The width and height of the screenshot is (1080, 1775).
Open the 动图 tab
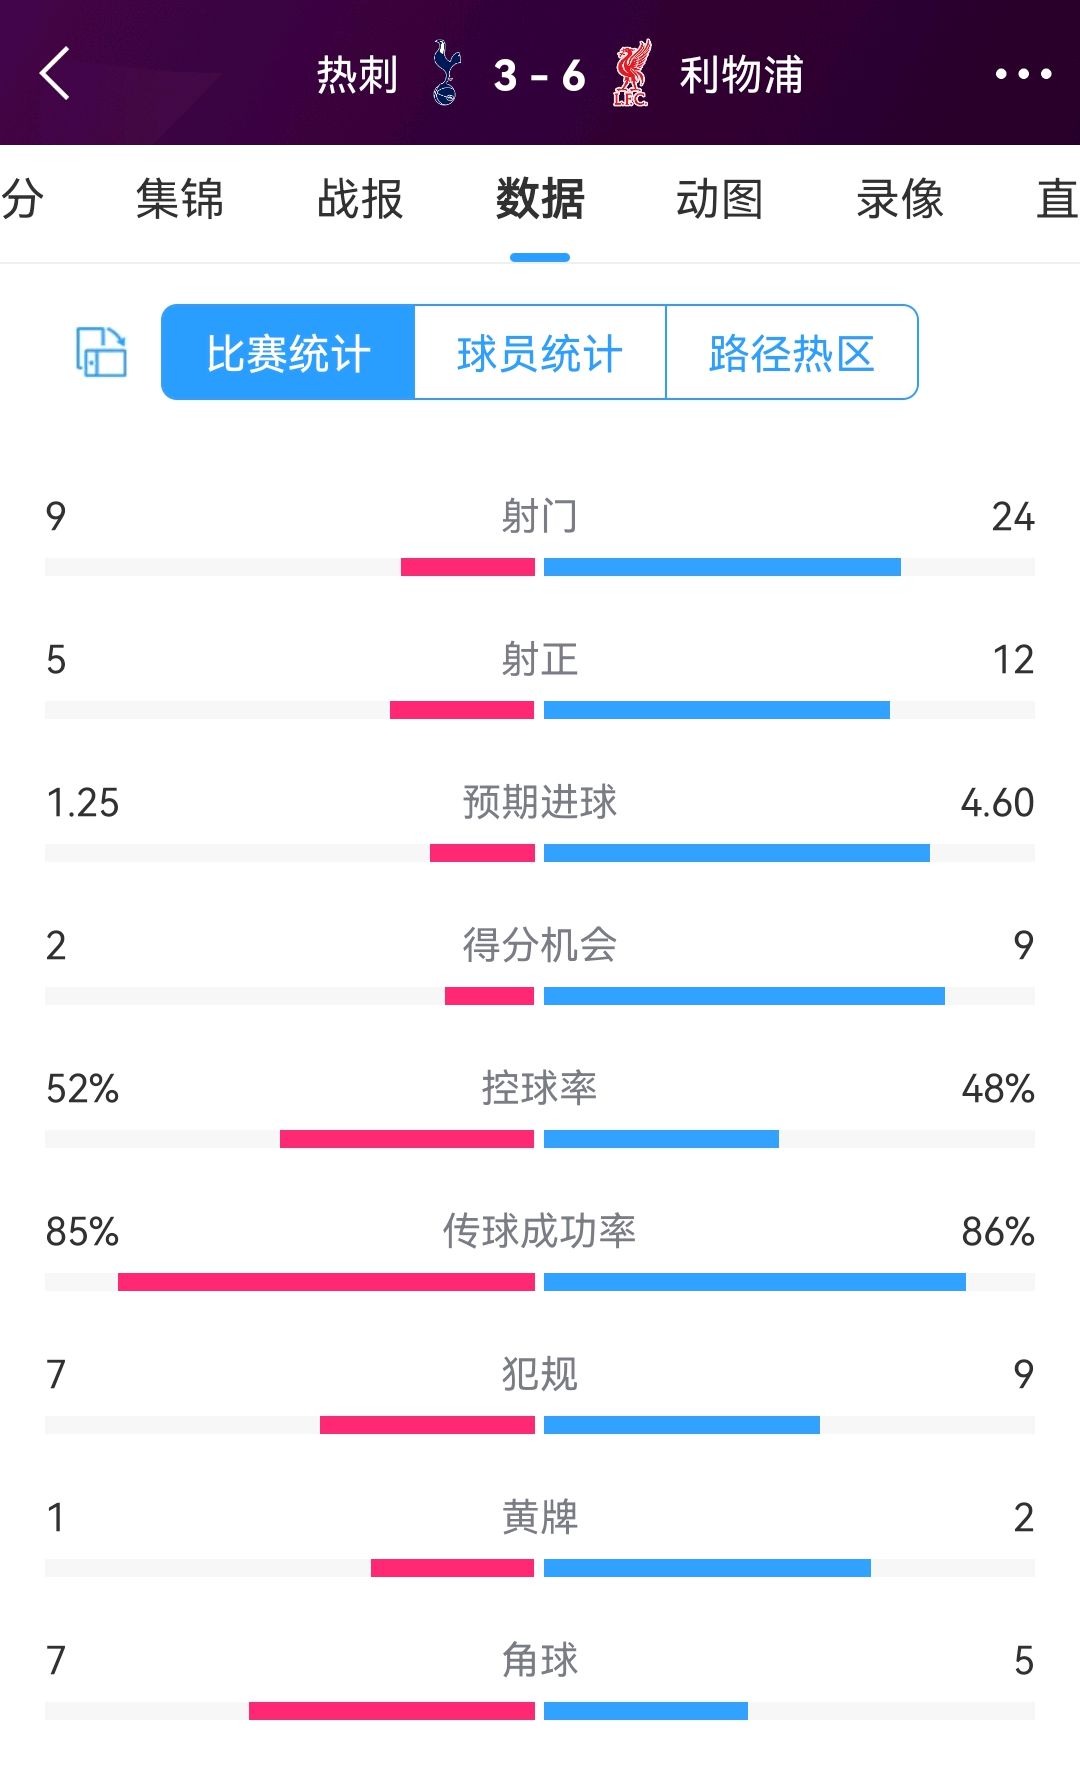click(x=720, y=200)
